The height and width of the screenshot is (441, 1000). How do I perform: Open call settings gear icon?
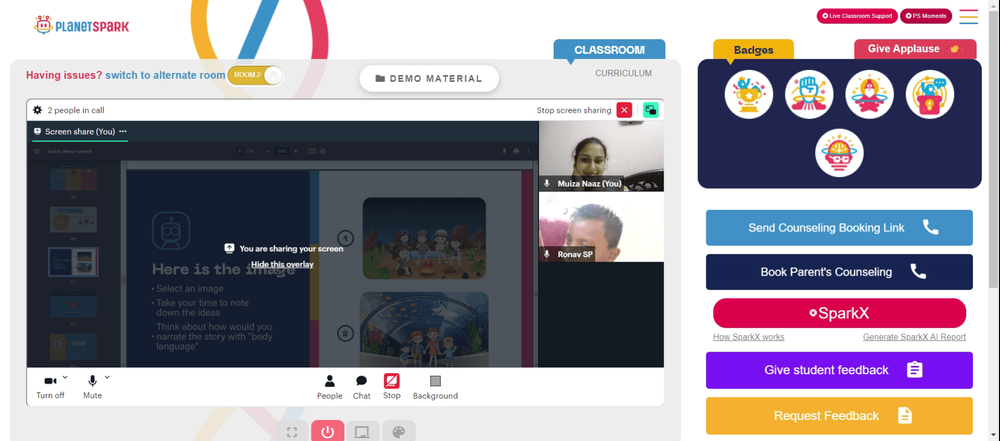coord(38,110)
